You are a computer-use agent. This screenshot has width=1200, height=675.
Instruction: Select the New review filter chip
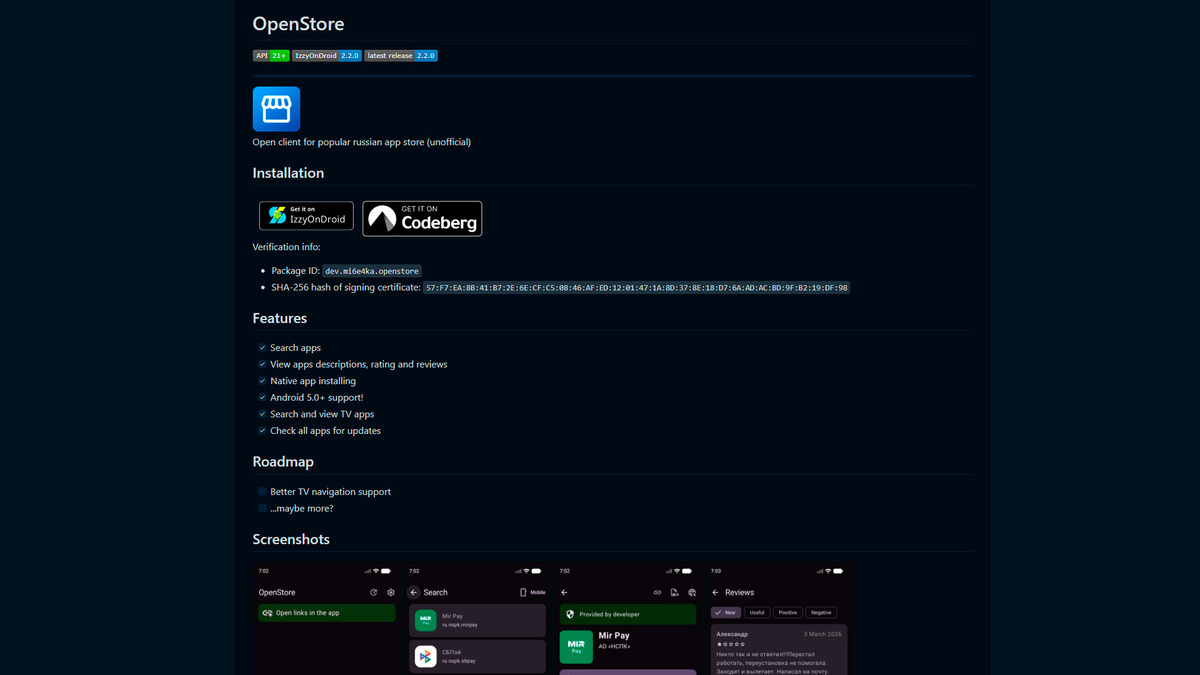pyautogui.click(x=726, y=613)
